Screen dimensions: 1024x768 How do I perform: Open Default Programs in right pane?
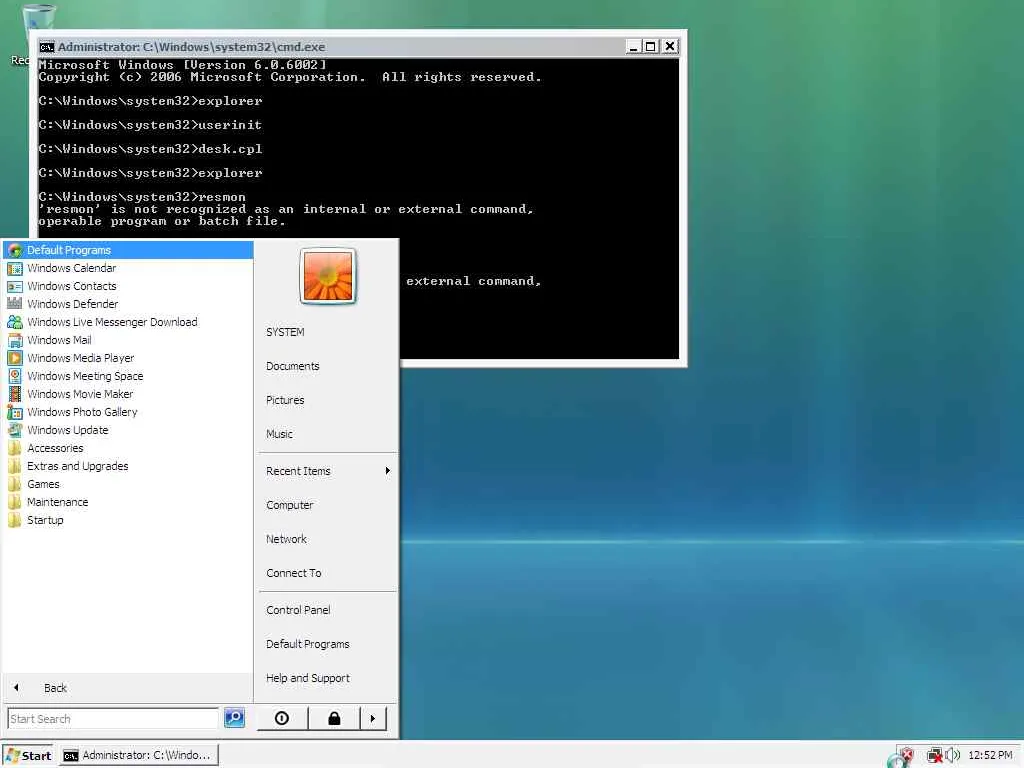click(x=308, y=644)
